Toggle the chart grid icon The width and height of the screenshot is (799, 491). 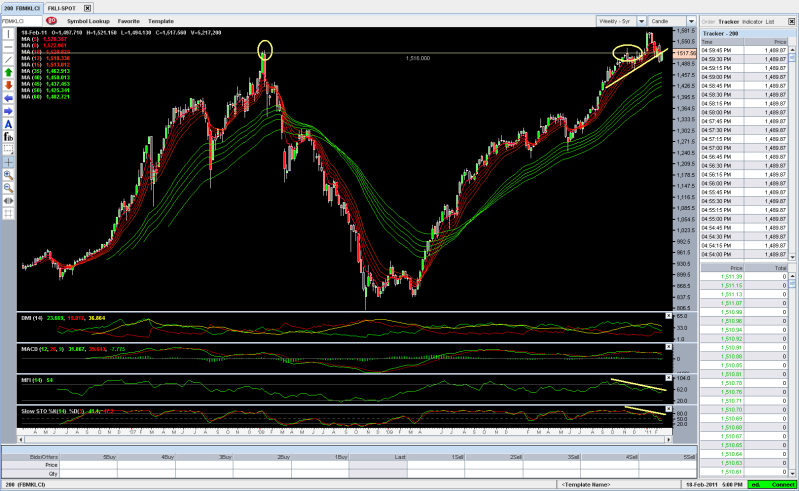[8, 213]
